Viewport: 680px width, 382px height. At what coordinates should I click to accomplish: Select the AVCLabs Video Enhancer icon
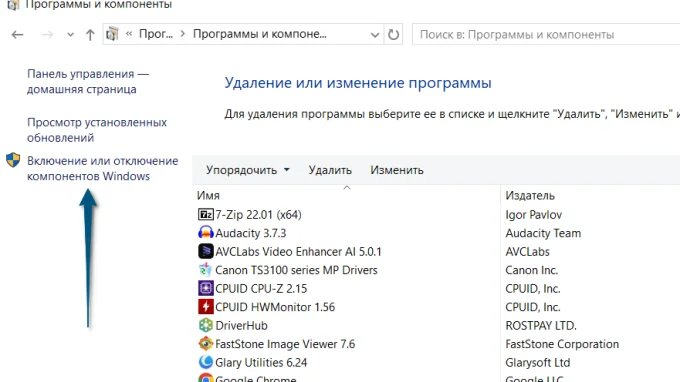(x=206, y=251)
